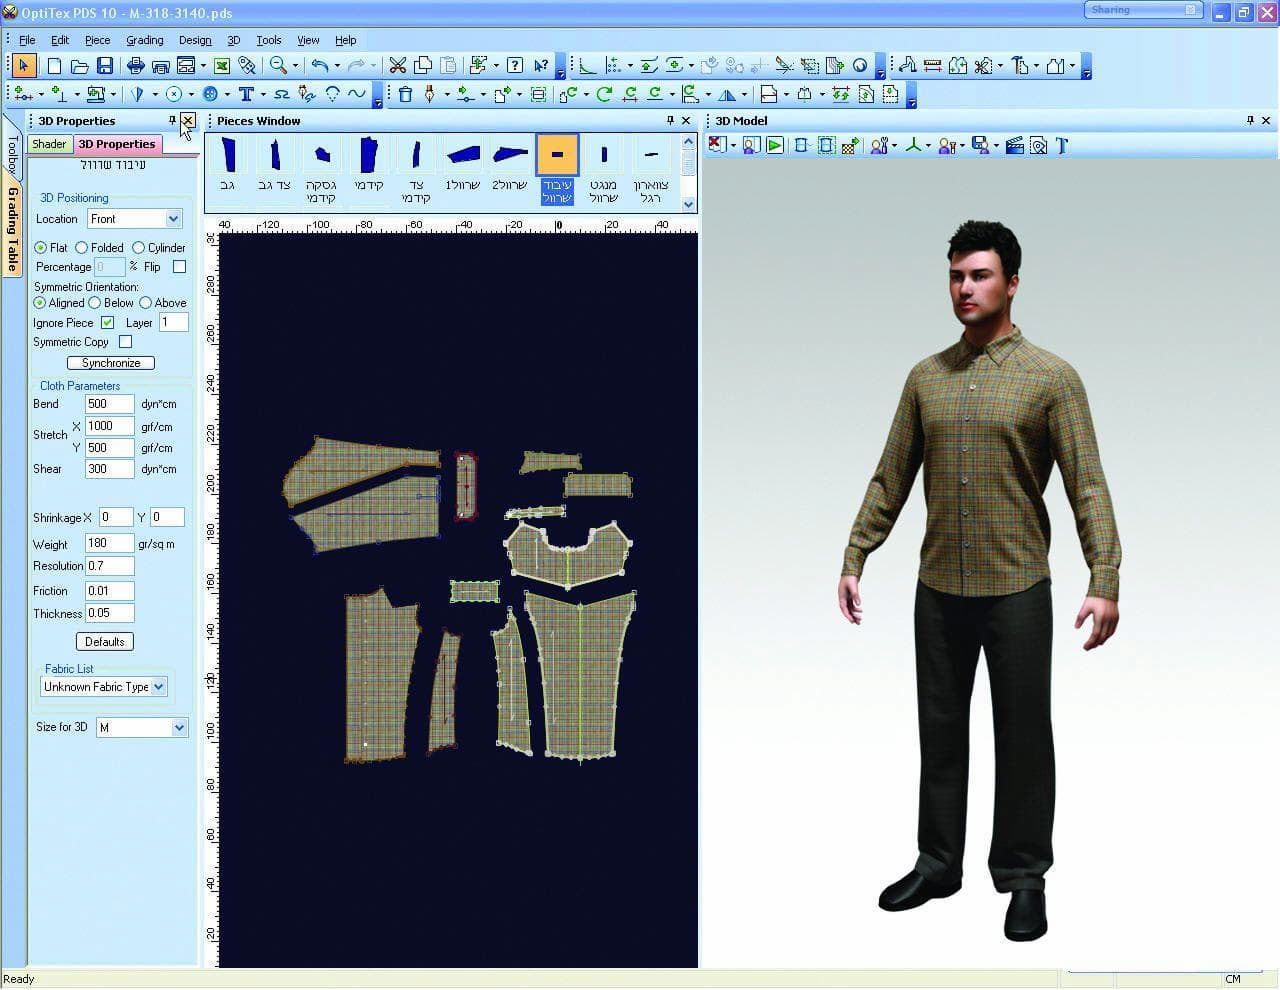Click the Defaults button
The height and width of the screenshot is (990, 1280).
(105, 642)
